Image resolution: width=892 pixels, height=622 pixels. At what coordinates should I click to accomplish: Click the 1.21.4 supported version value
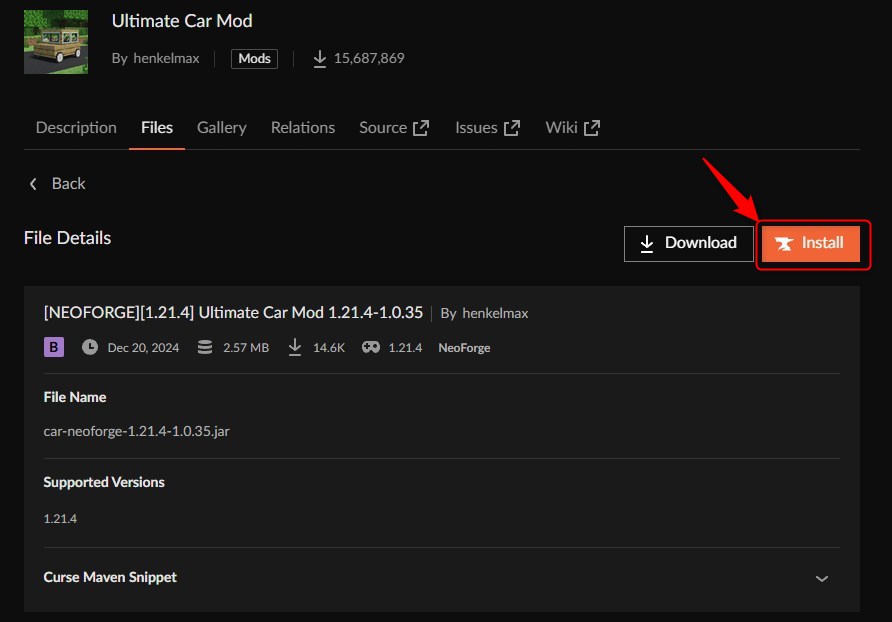tap(60, 518)
